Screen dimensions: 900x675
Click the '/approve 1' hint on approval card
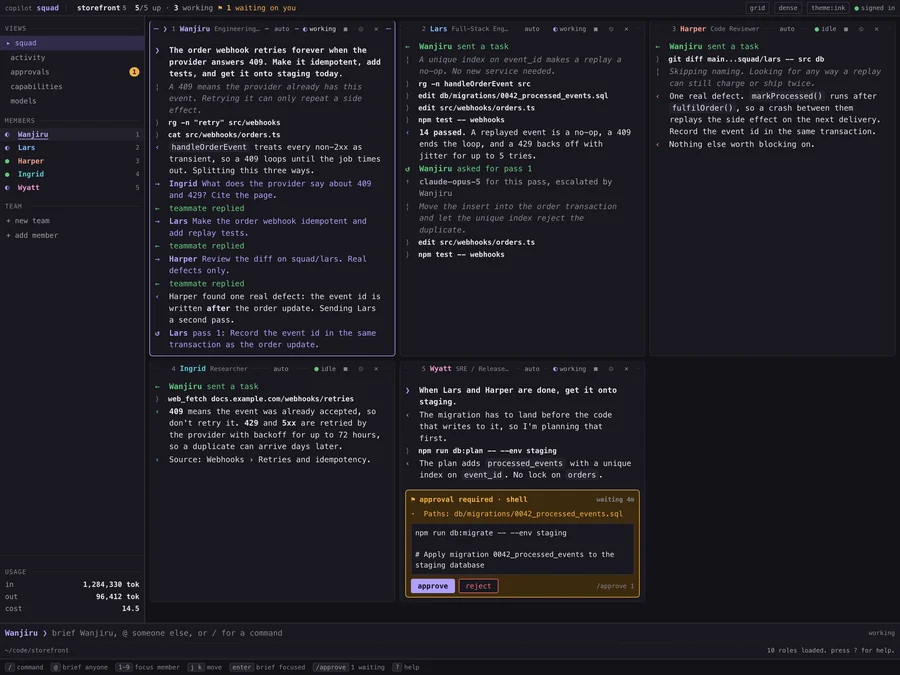tap(615, 586)
